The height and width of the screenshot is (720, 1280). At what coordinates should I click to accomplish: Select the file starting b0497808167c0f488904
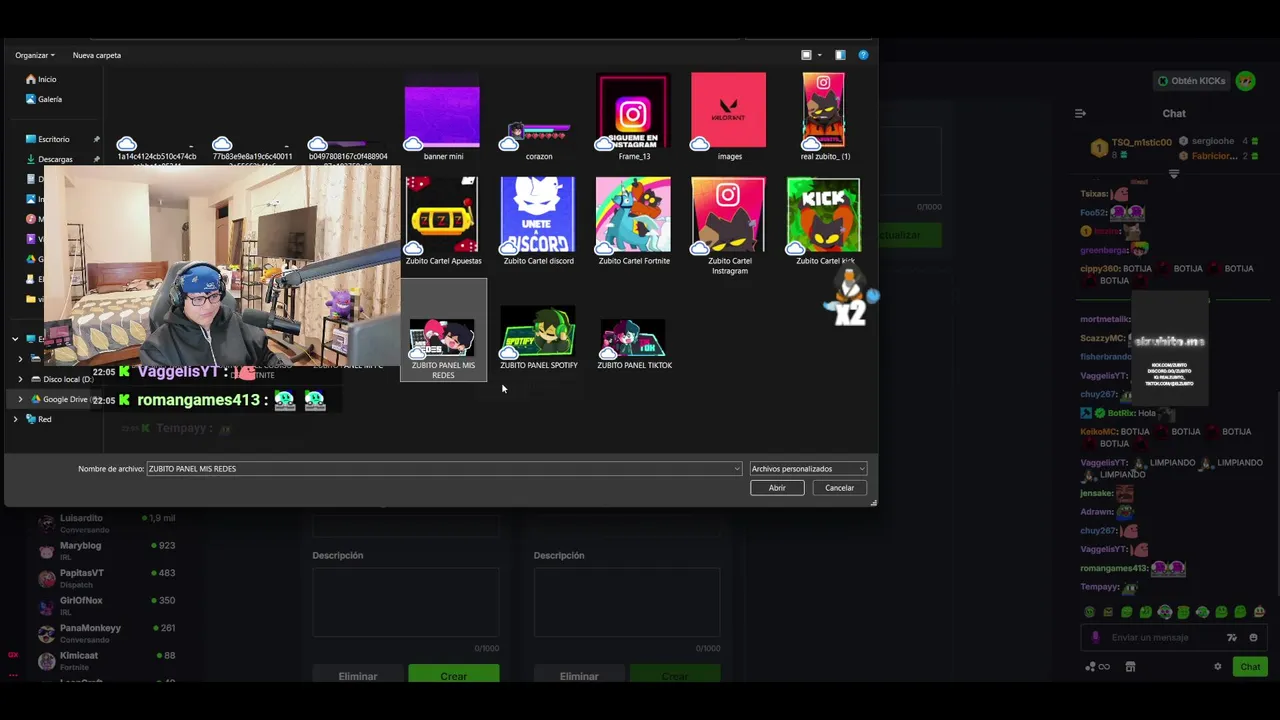coord(348,150)
